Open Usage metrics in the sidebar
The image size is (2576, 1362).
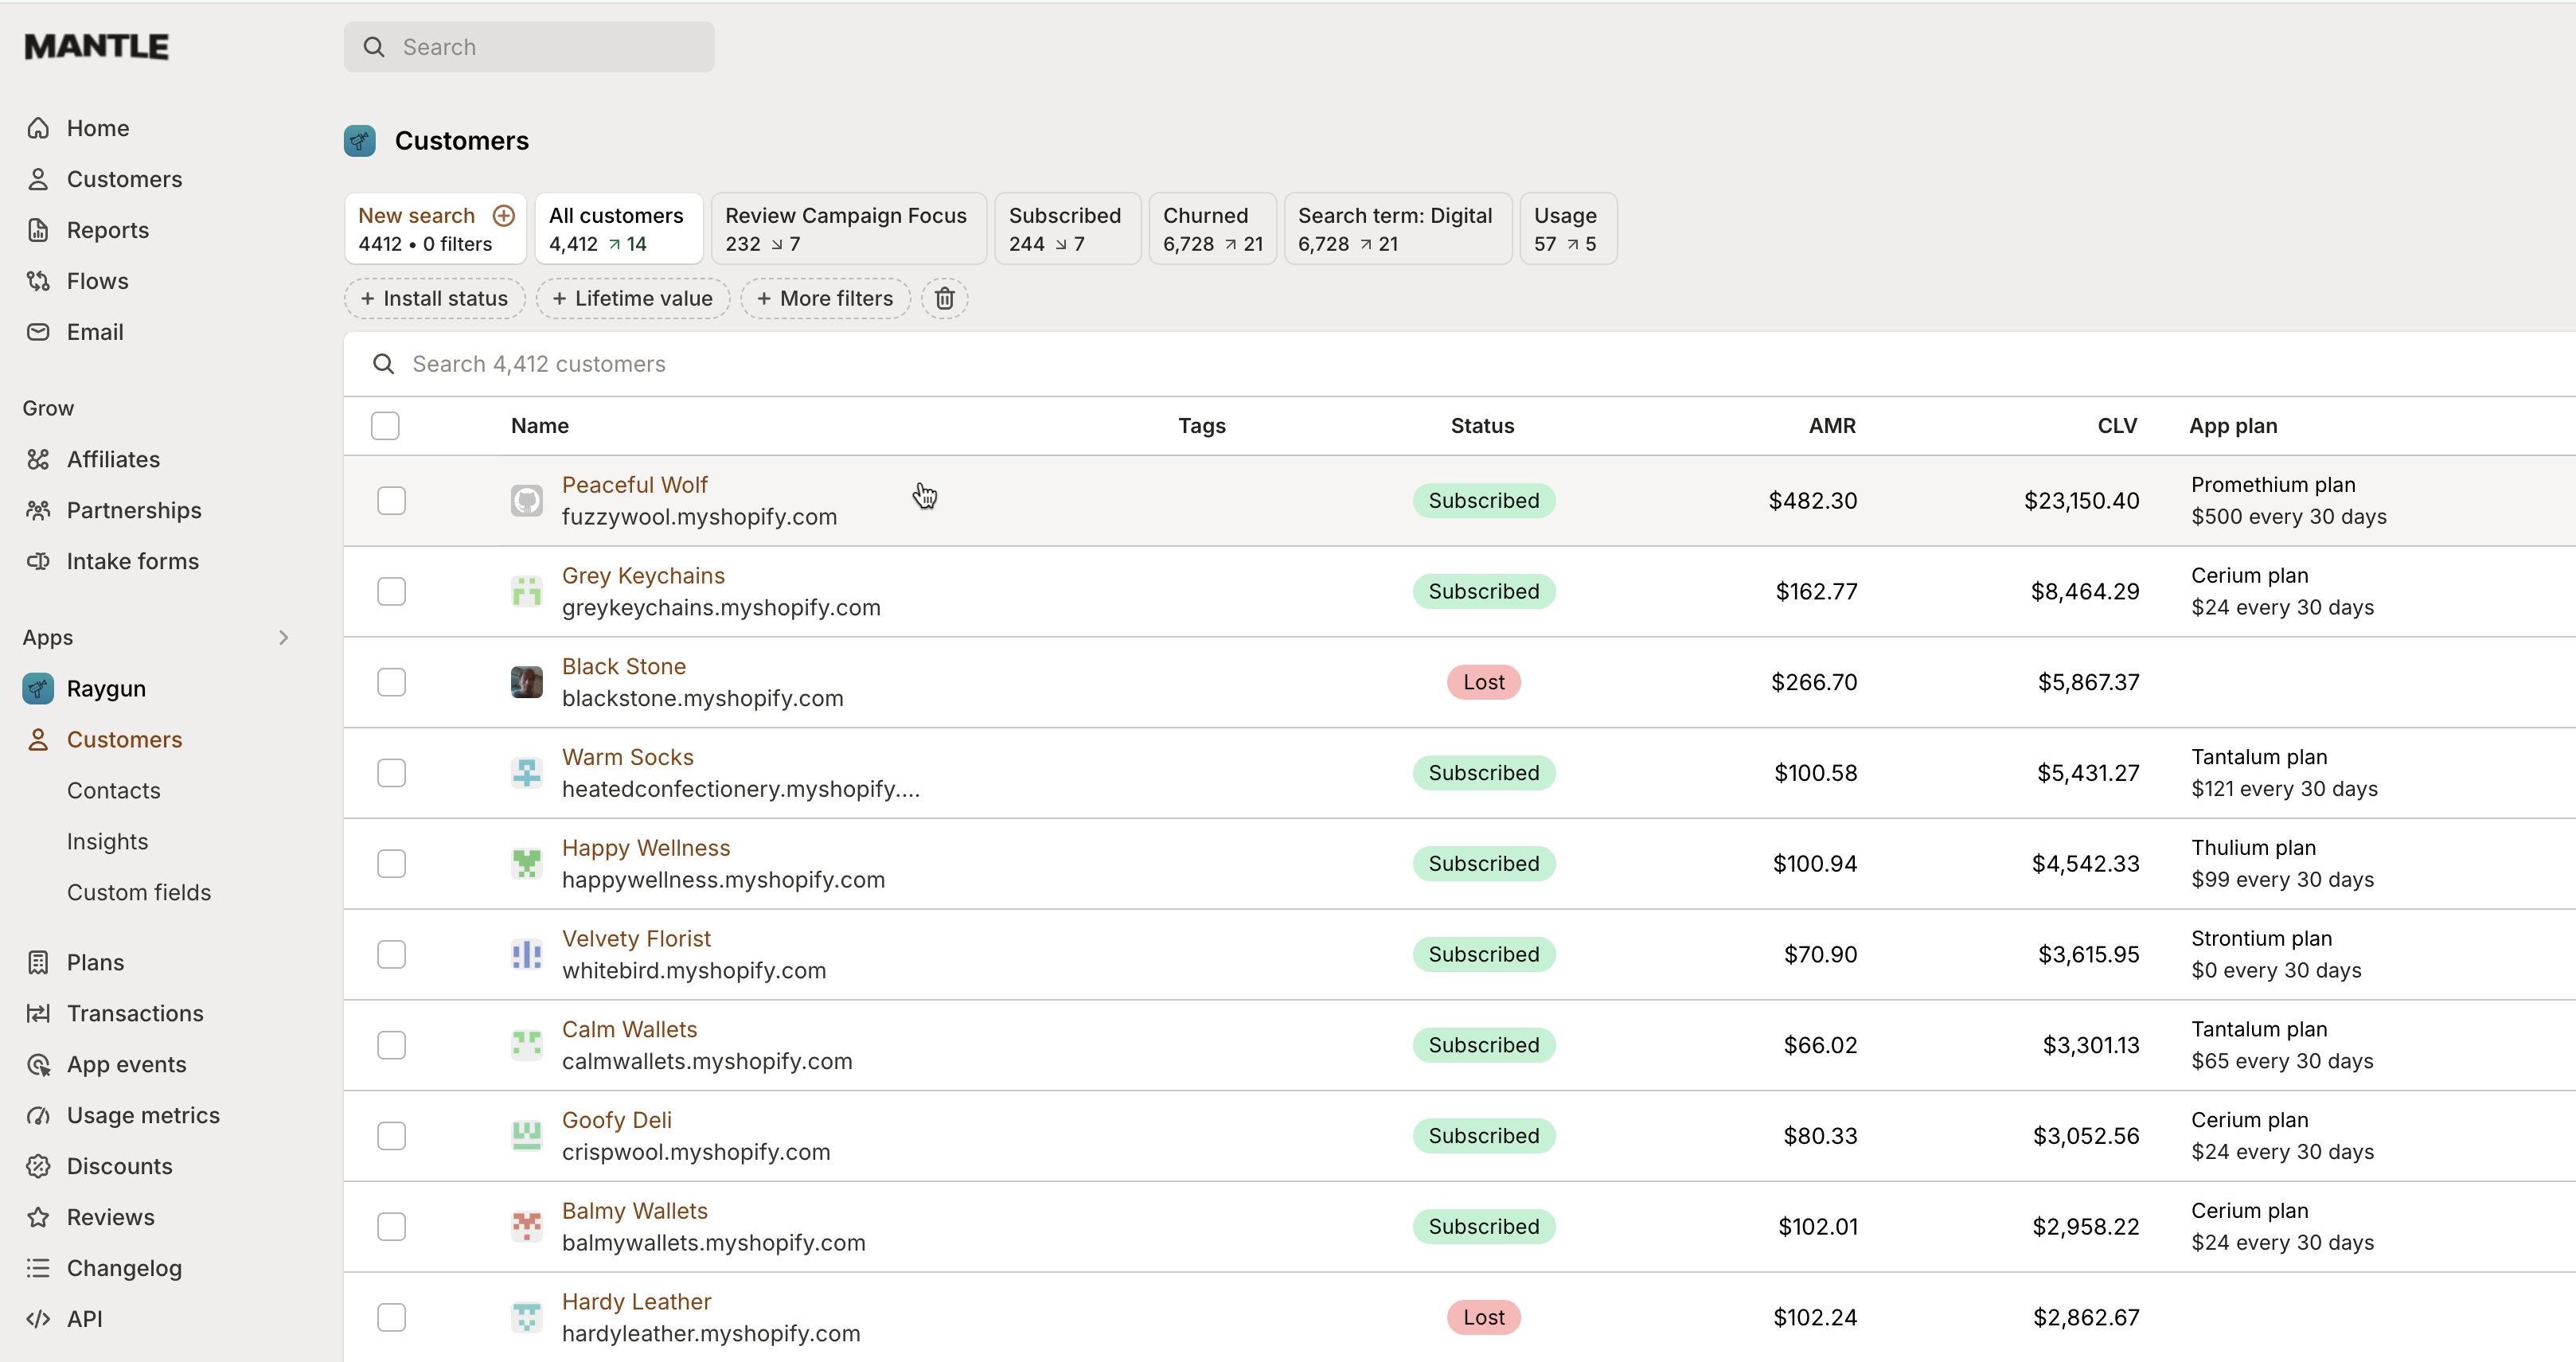click(143, 1115)
